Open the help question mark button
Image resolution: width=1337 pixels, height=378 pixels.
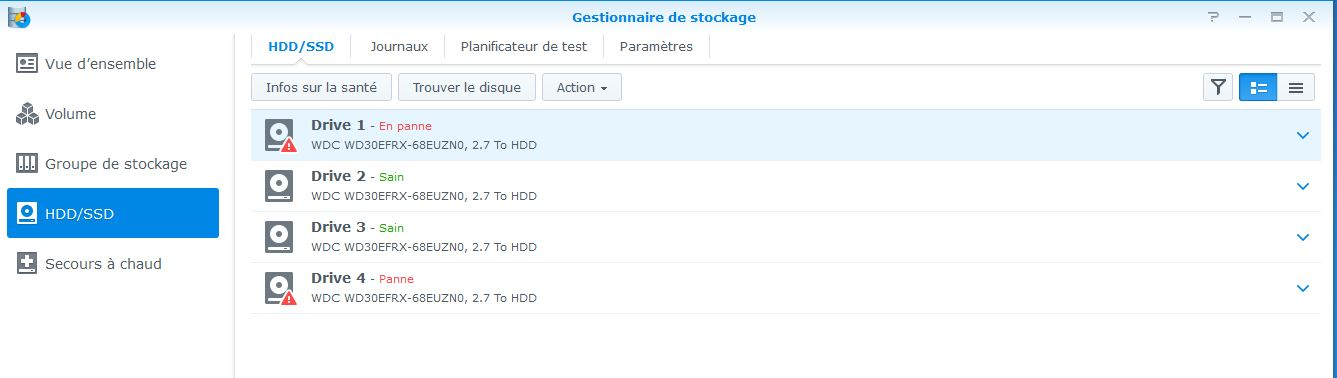click(1213, 17)
